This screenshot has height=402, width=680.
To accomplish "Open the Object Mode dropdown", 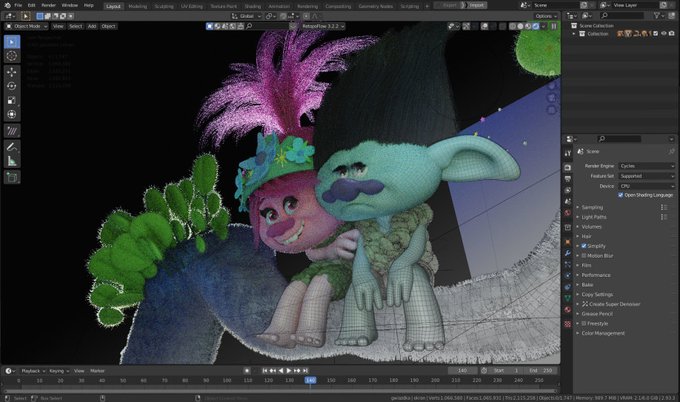I will (27, 26).
